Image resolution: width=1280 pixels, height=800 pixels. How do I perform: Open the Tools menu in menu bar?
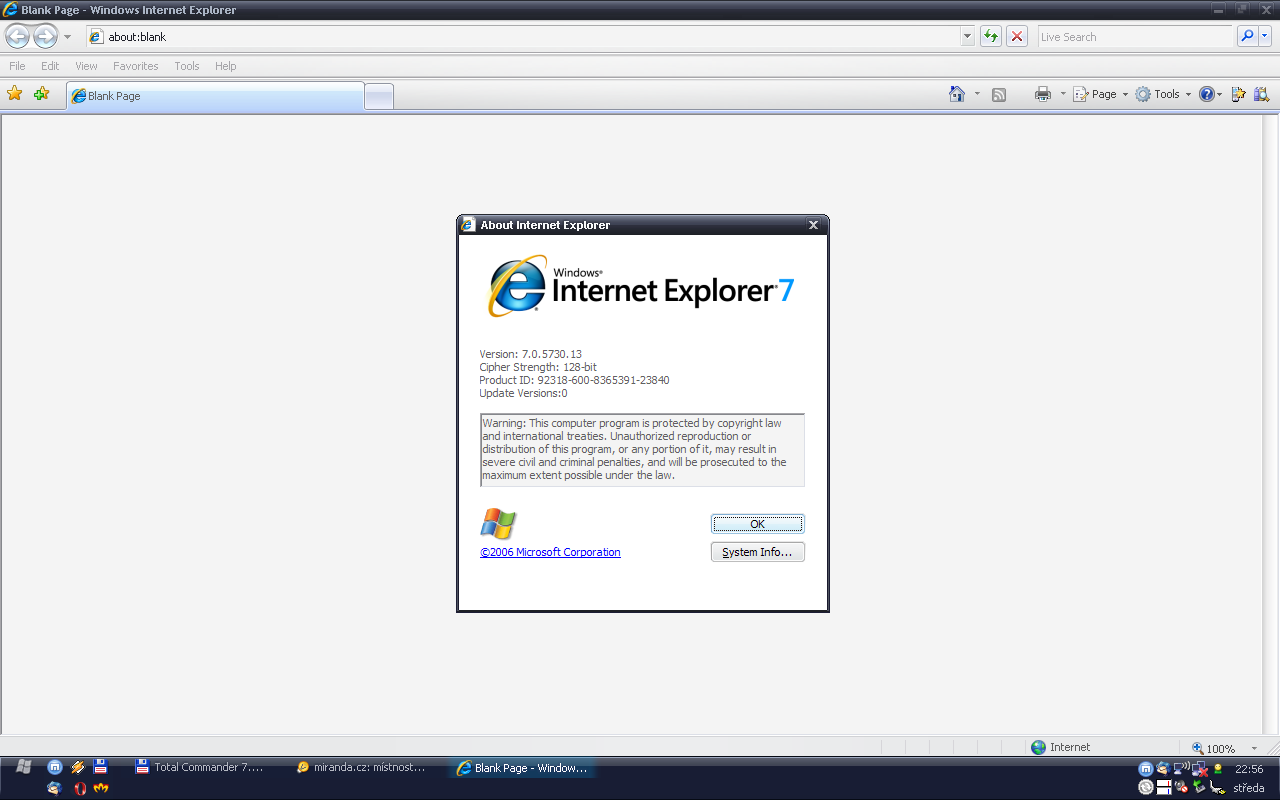[187, 66]
